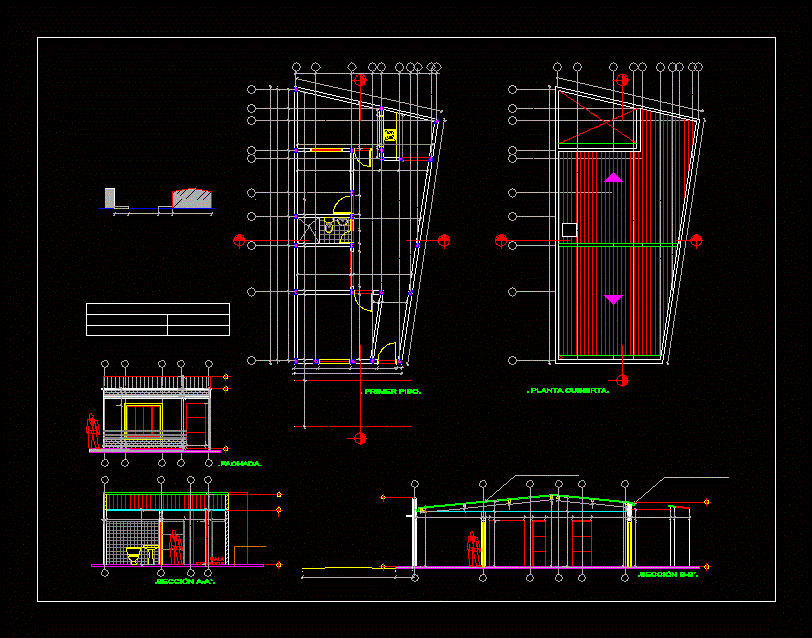
Task: Click the small white square on roof plan
Action: [x=569, y=230]
